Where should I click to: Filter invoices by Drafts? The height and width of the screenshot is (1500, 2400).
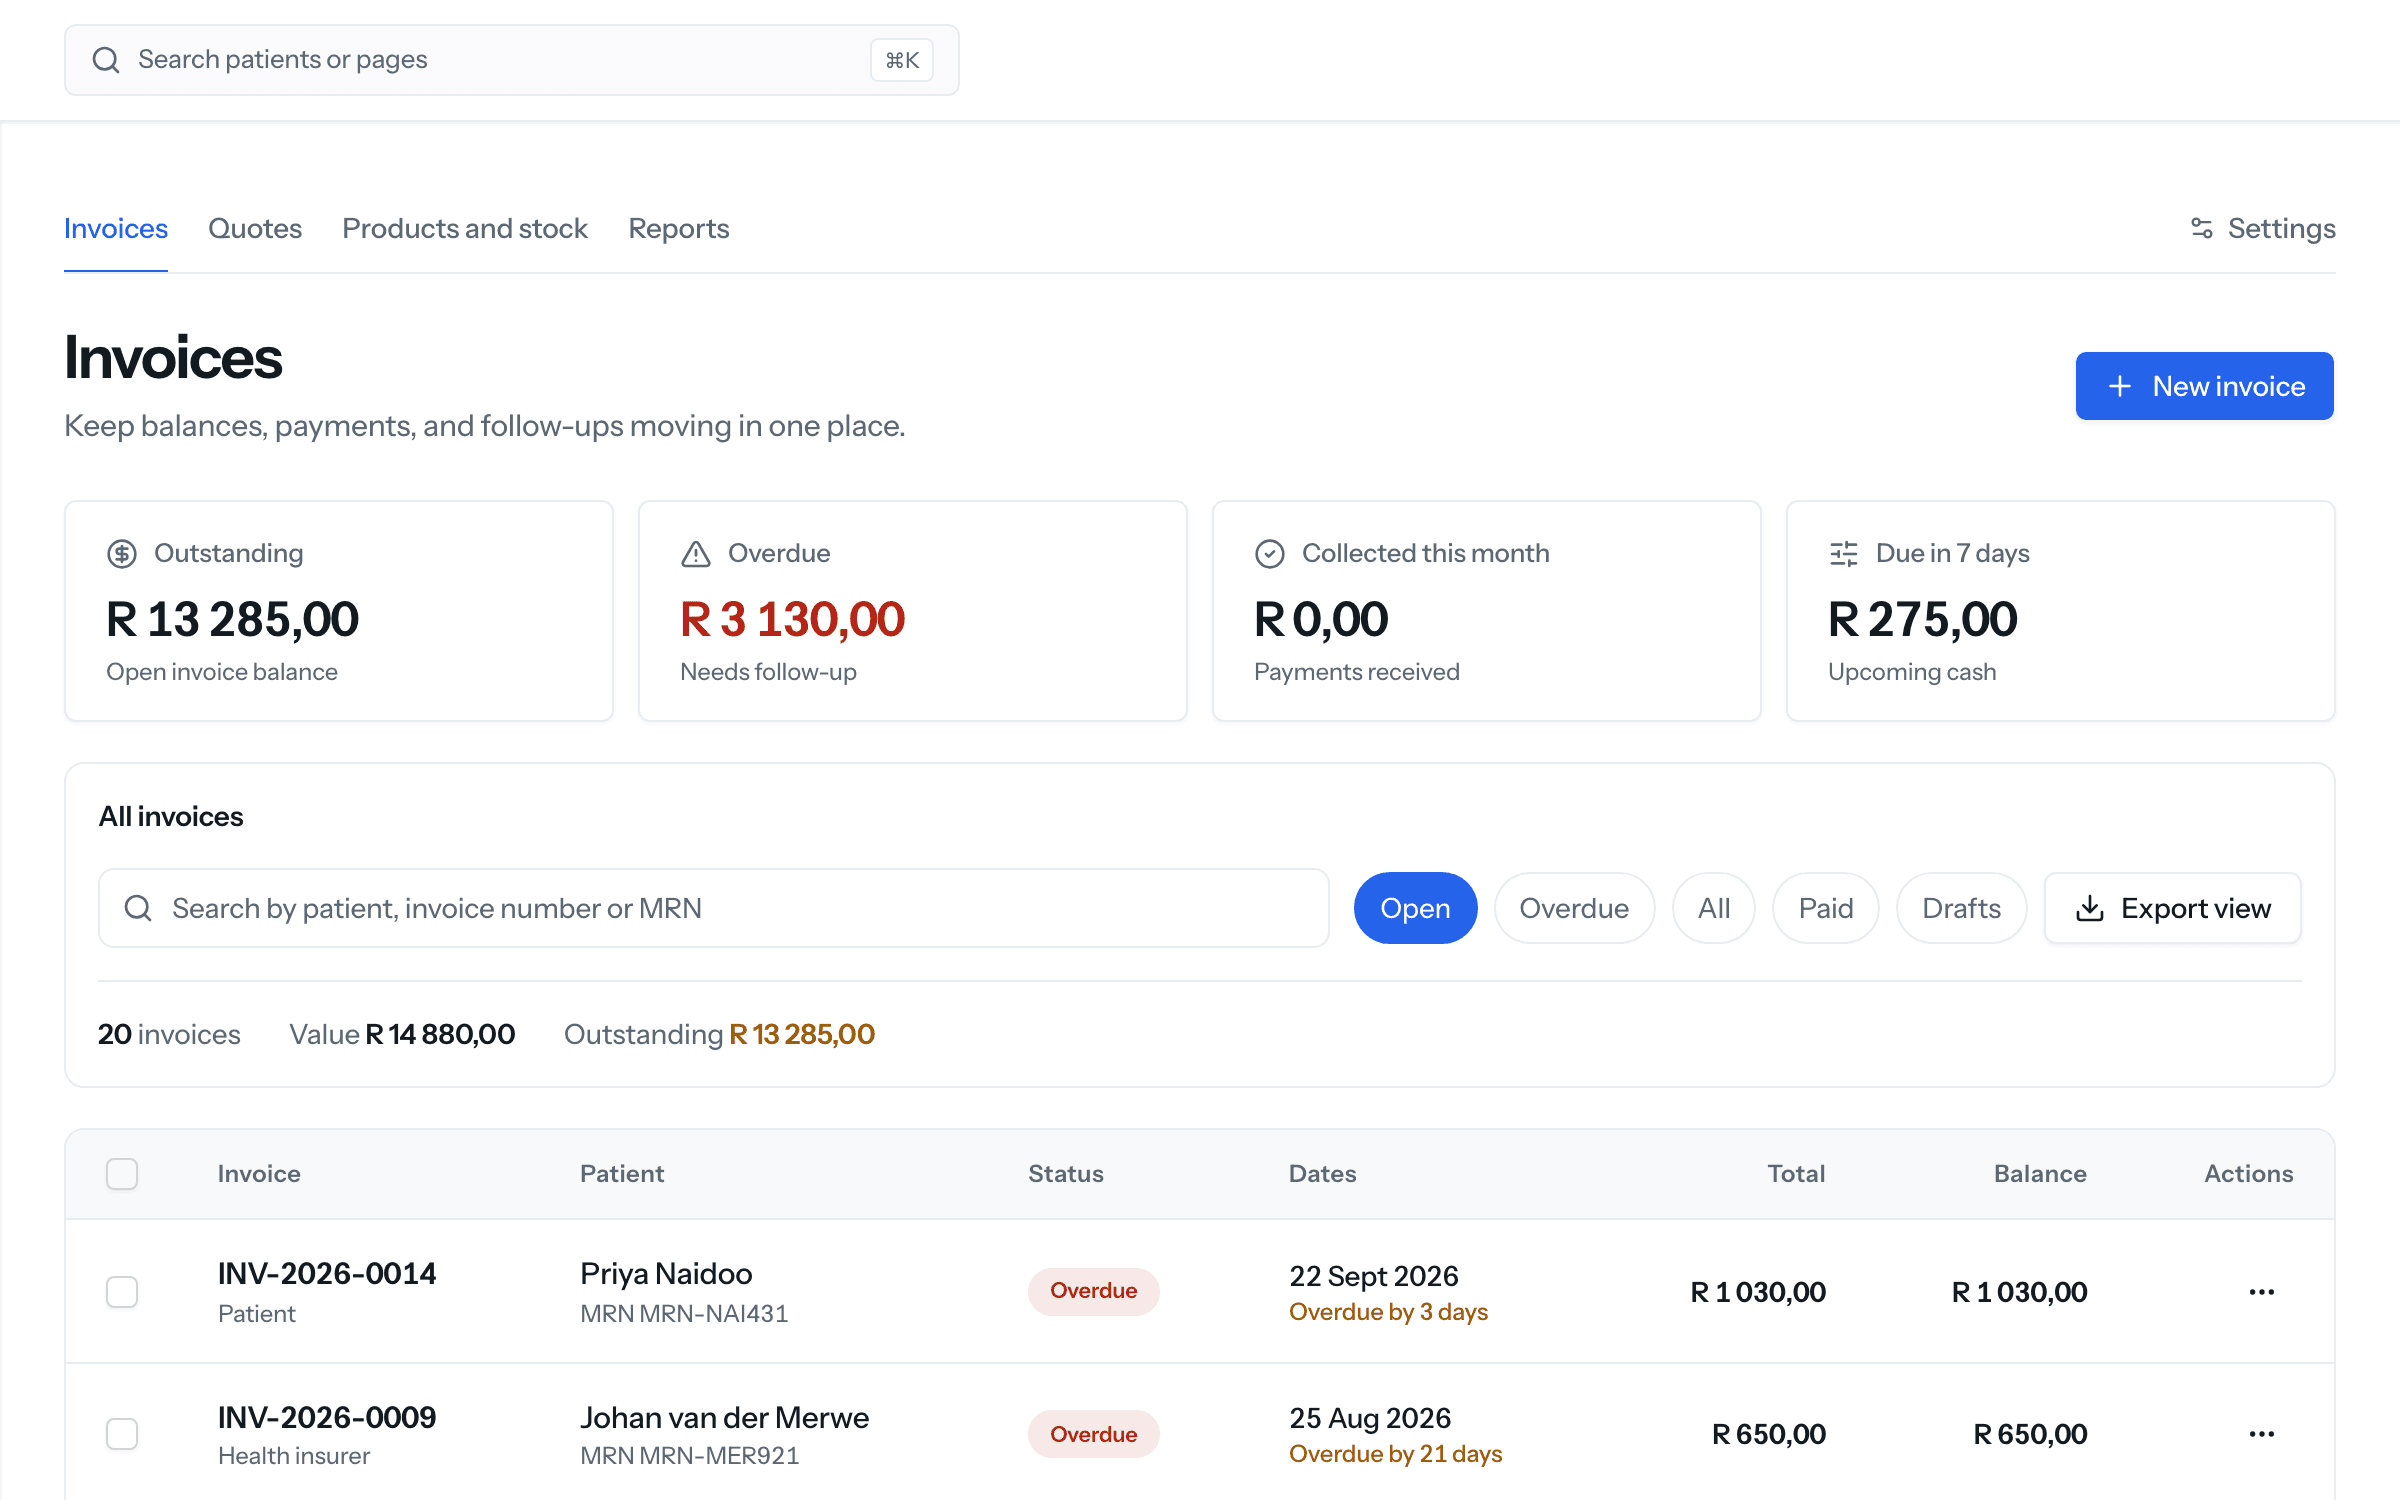pyautogui.click(x=1962, y=908)
